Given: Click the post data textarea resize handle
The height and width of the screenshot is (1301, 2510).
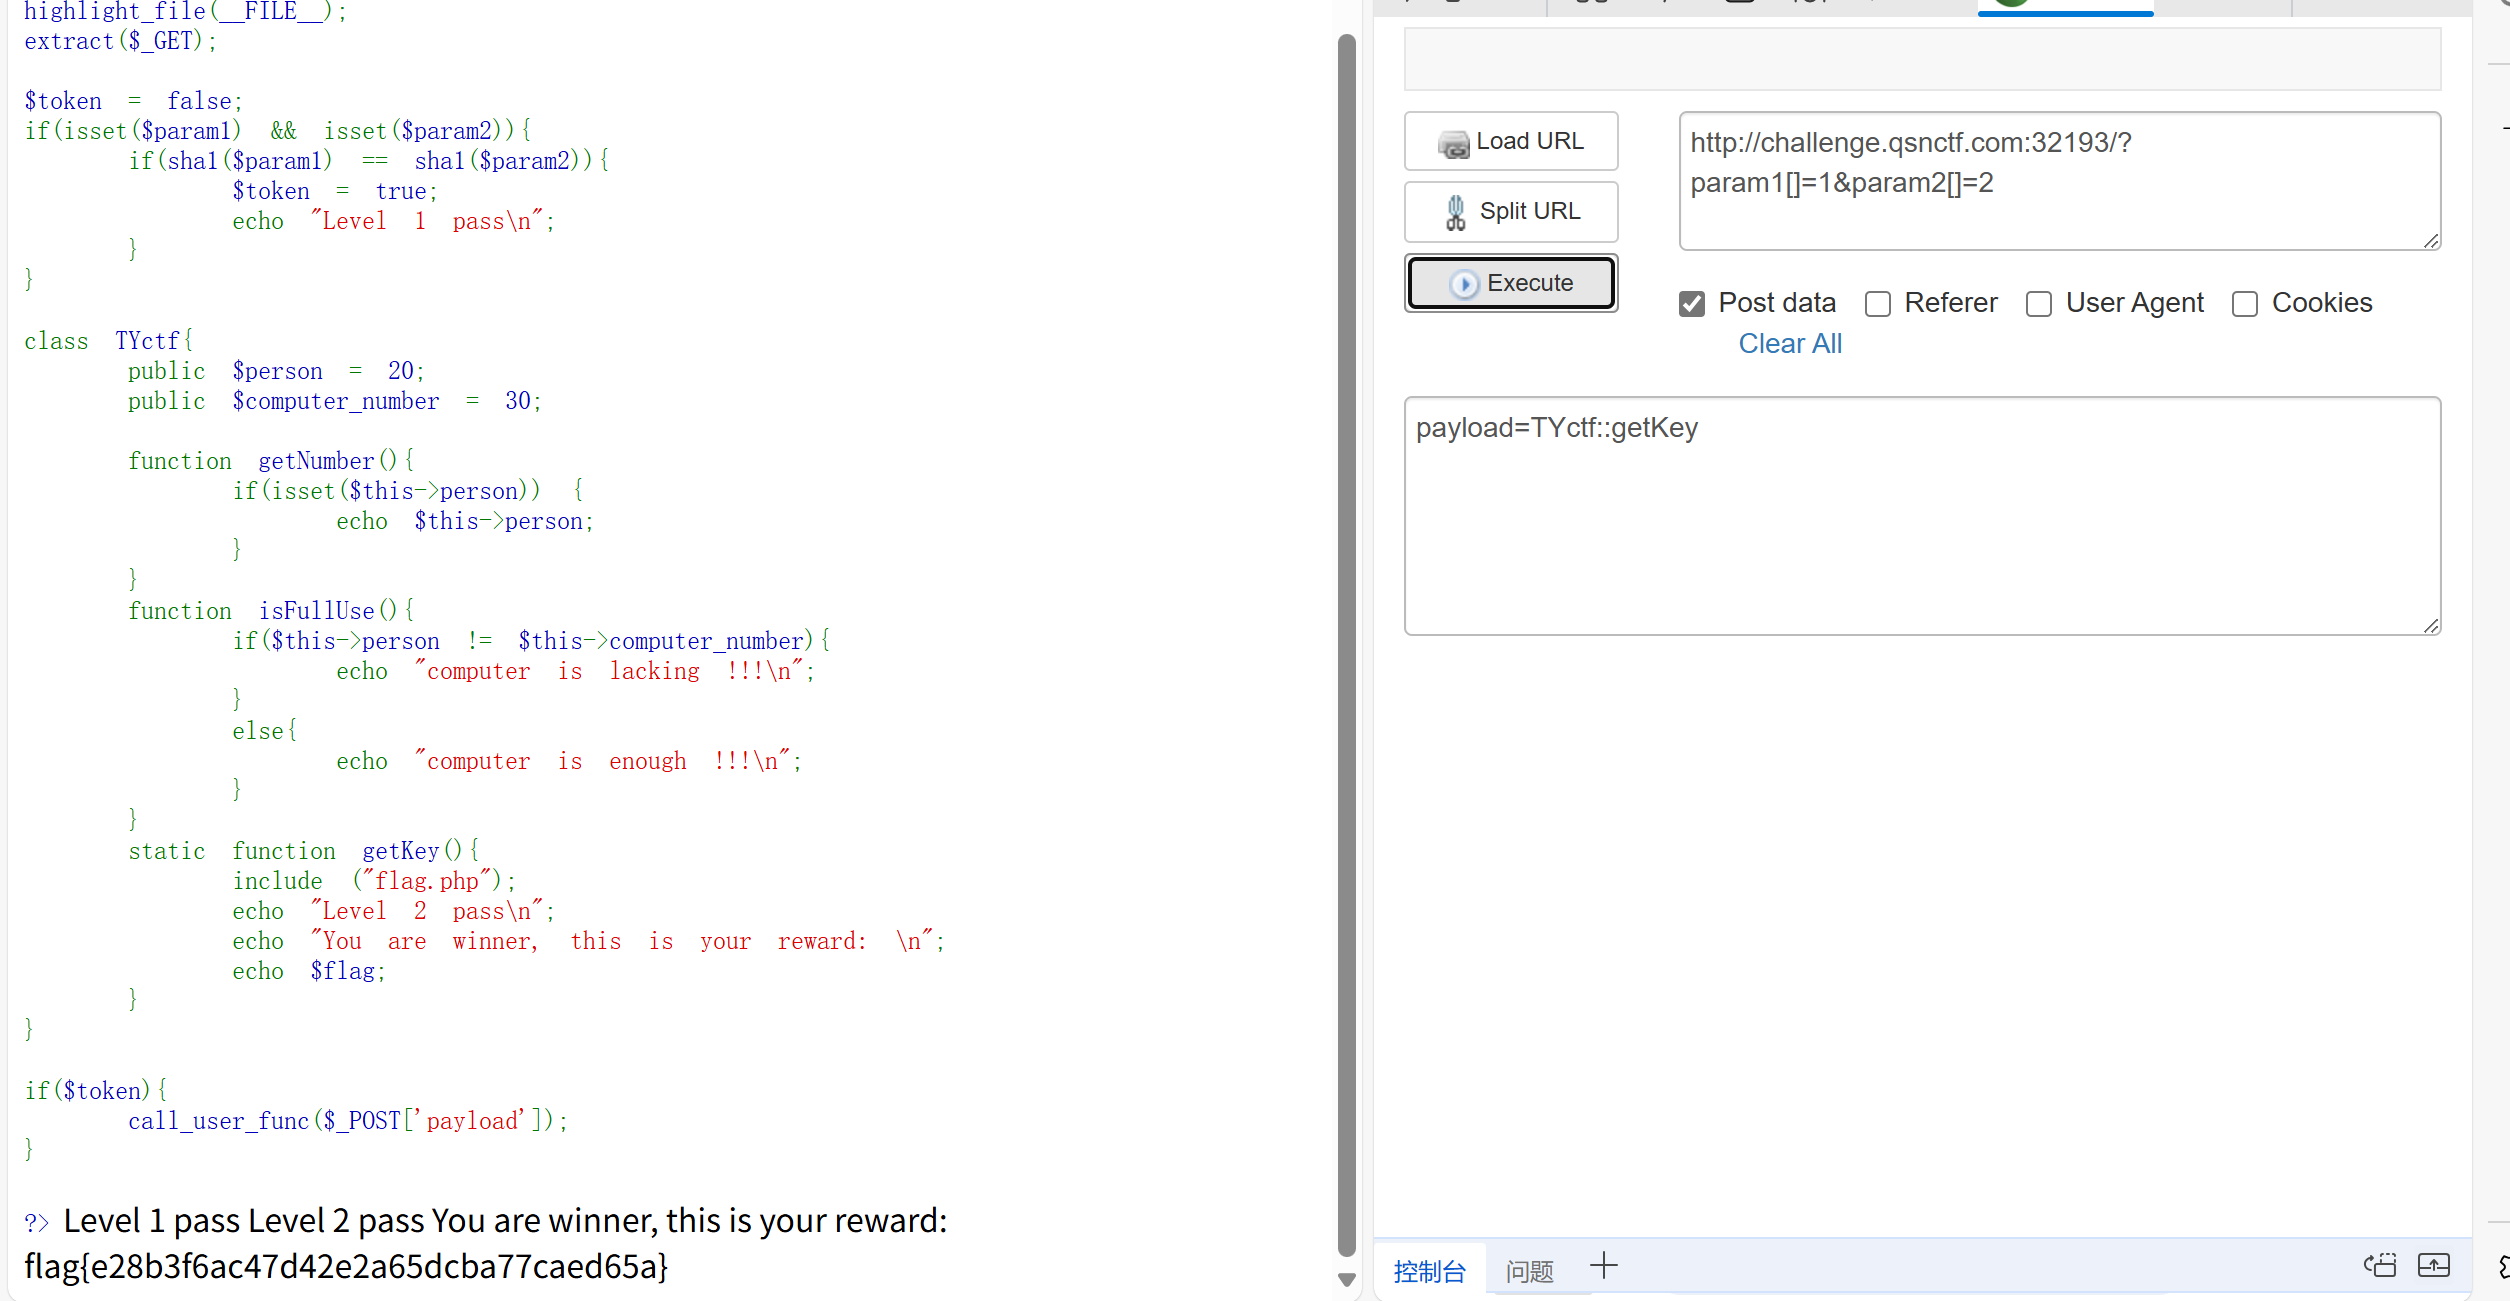Looking at the screenshot, I should tap(2431, 626).
